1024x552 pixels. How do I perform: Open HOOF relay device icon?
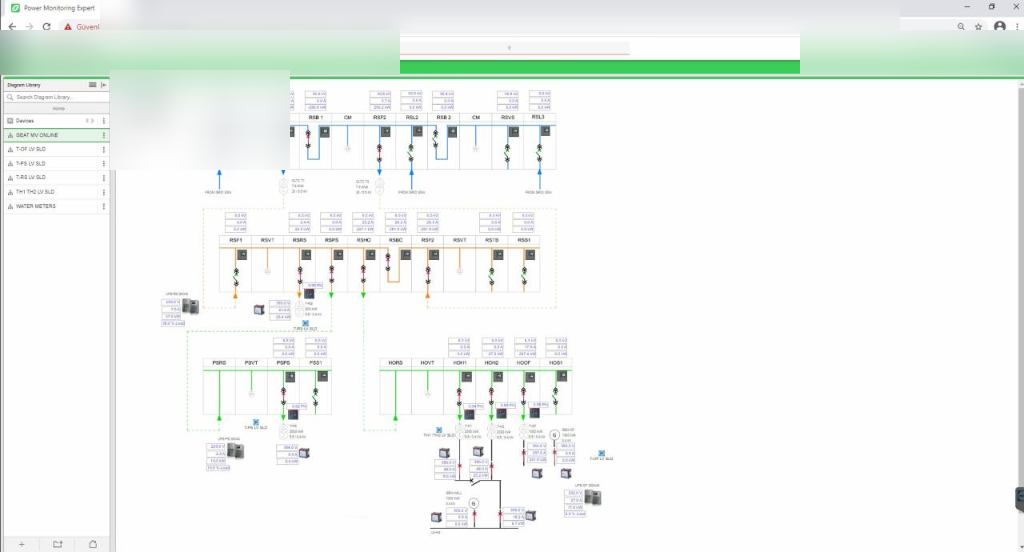click(530, 377)
